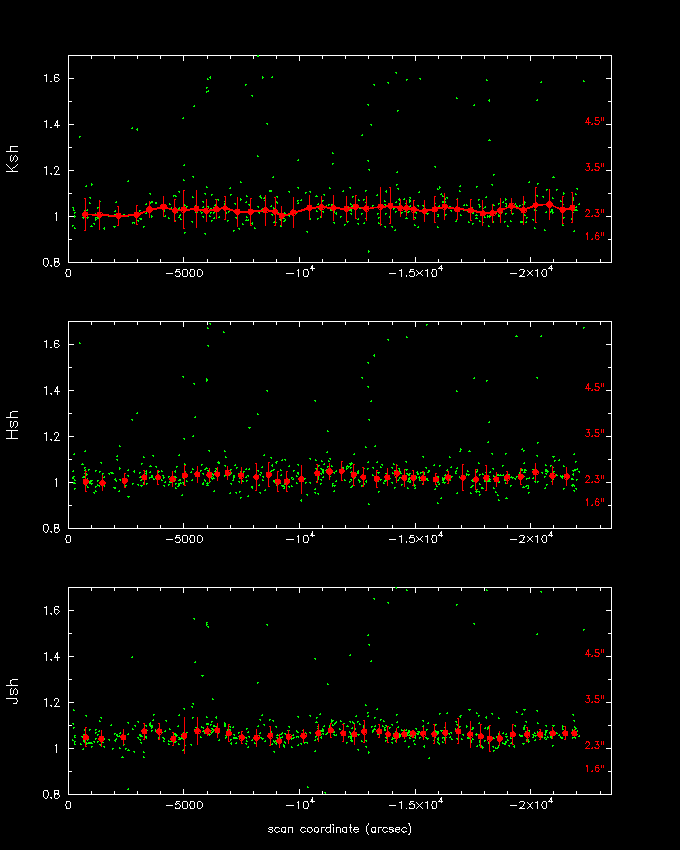Select the red 2.3" label in Jsh panel

pyautogui.click(x=594, y=746)
